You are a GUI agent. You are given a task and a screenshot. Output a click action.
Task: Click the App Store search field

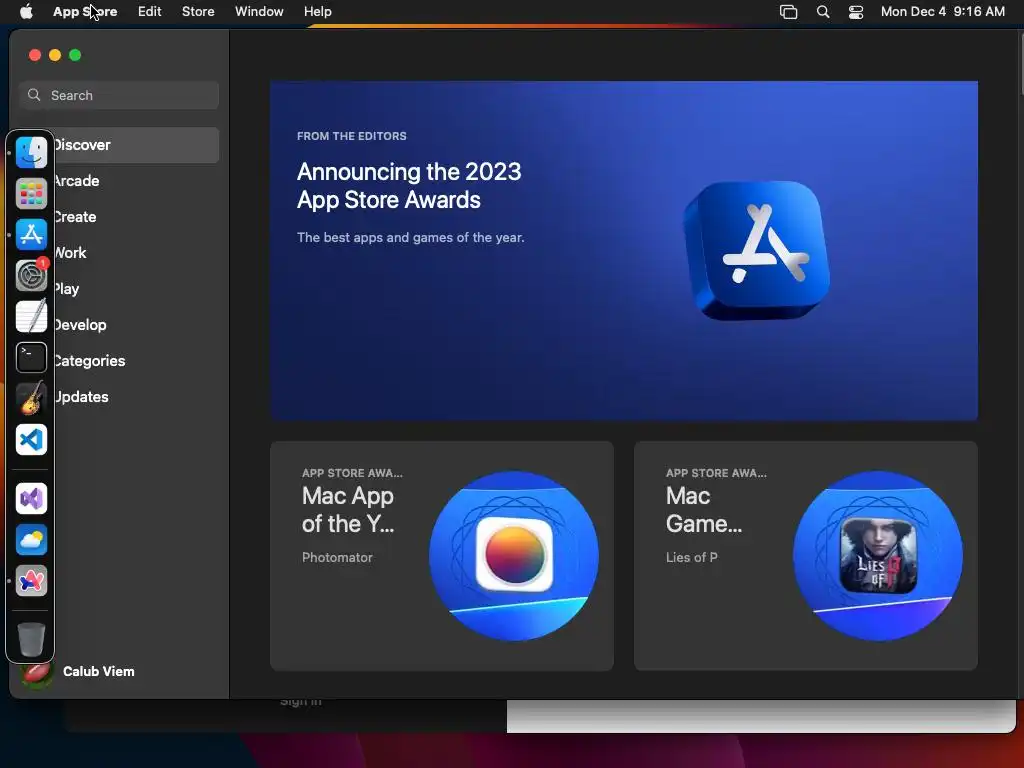click(x=119, y=95)
